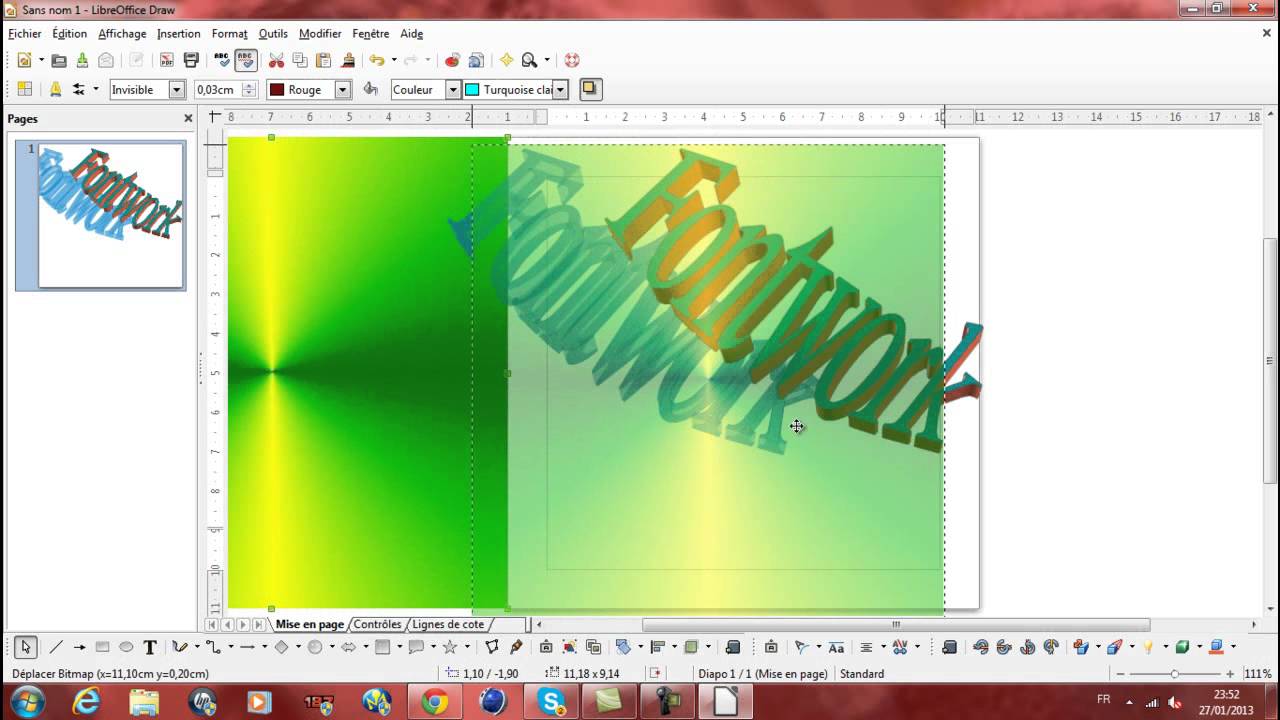Open the New document dropdown arrow

click(x=41, y=60)
